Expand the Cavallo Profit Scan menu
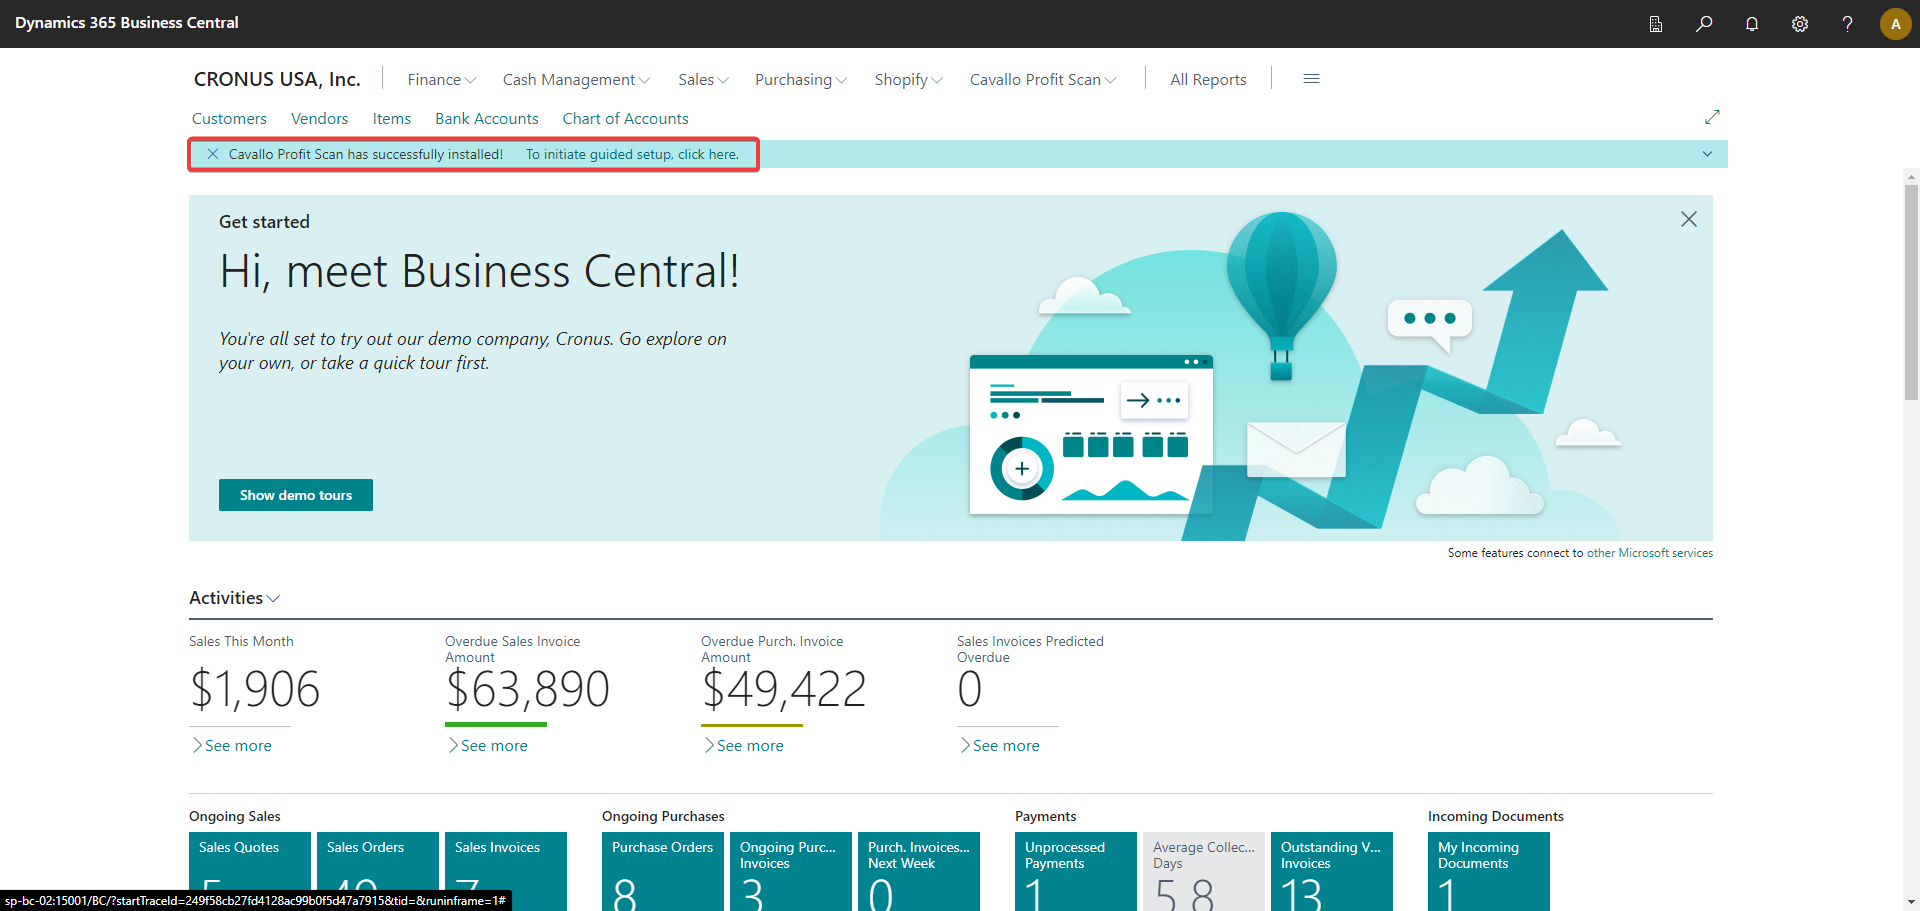This screenshot has width=1920, height=911. 1042,80
